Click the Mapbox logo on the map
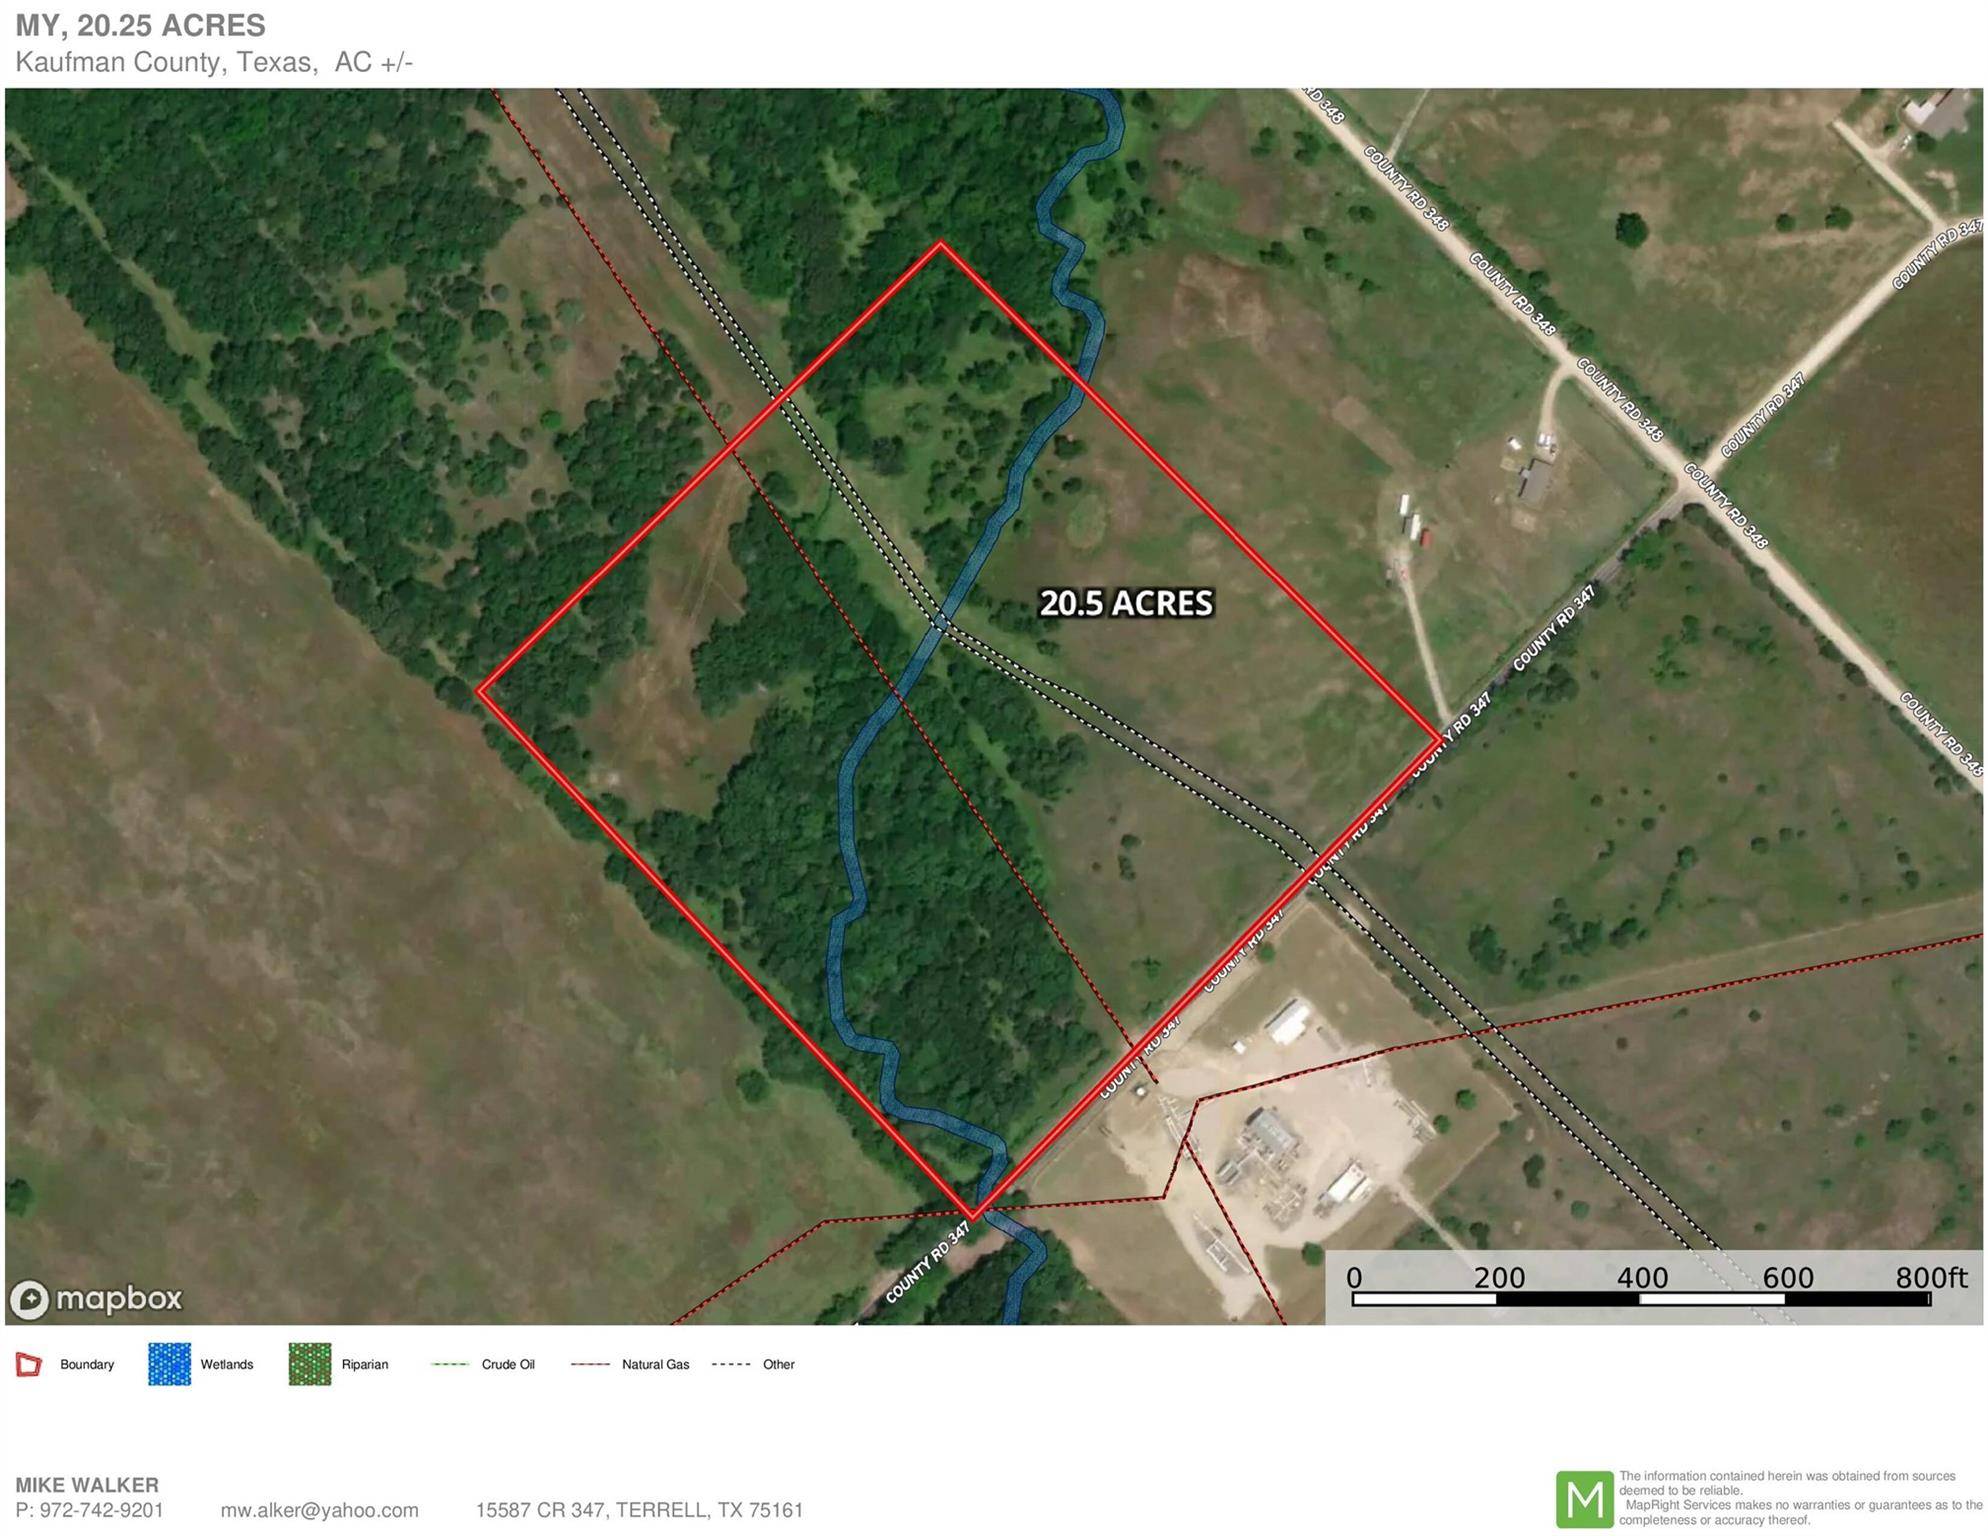Image resolution: width=1988 pixels, height=1536 pixels. click(96, 1299)
